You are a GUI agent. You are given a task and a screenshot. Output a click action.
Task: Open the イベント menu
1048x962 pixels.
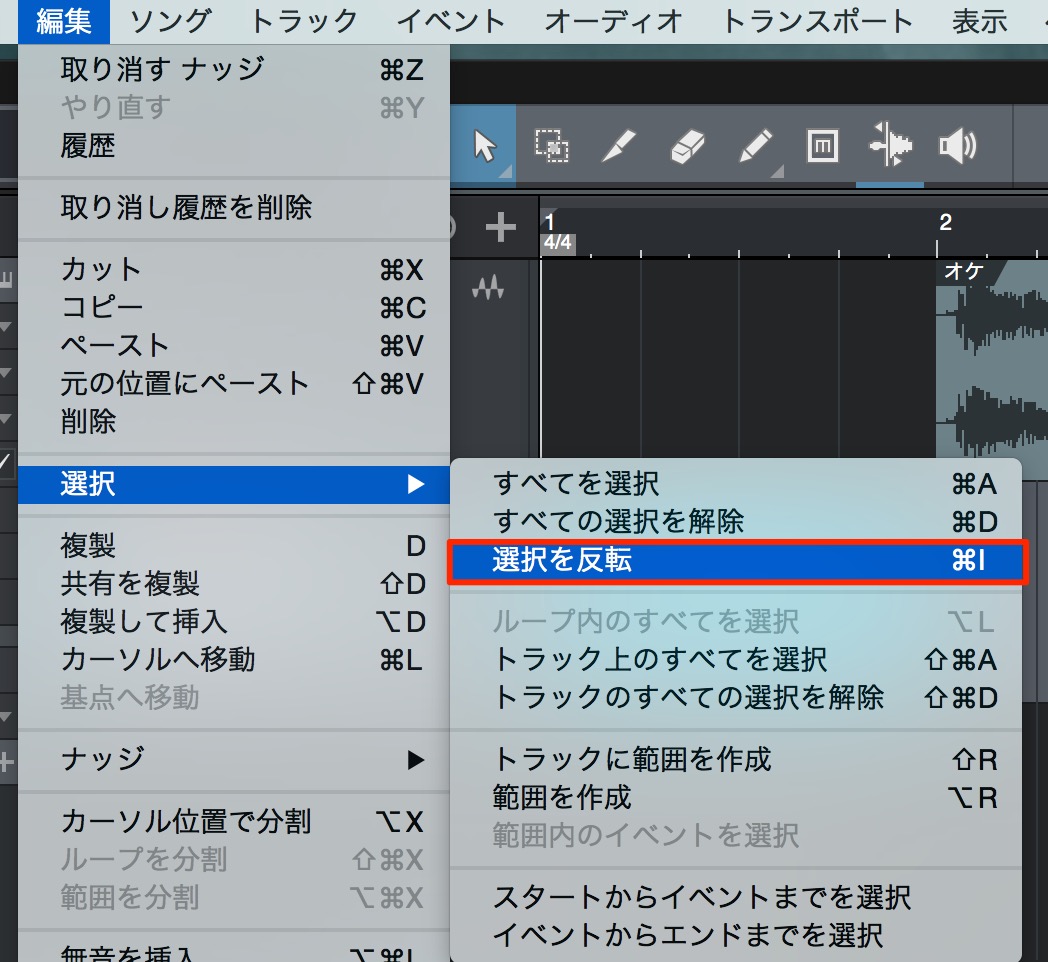point(451,21)
